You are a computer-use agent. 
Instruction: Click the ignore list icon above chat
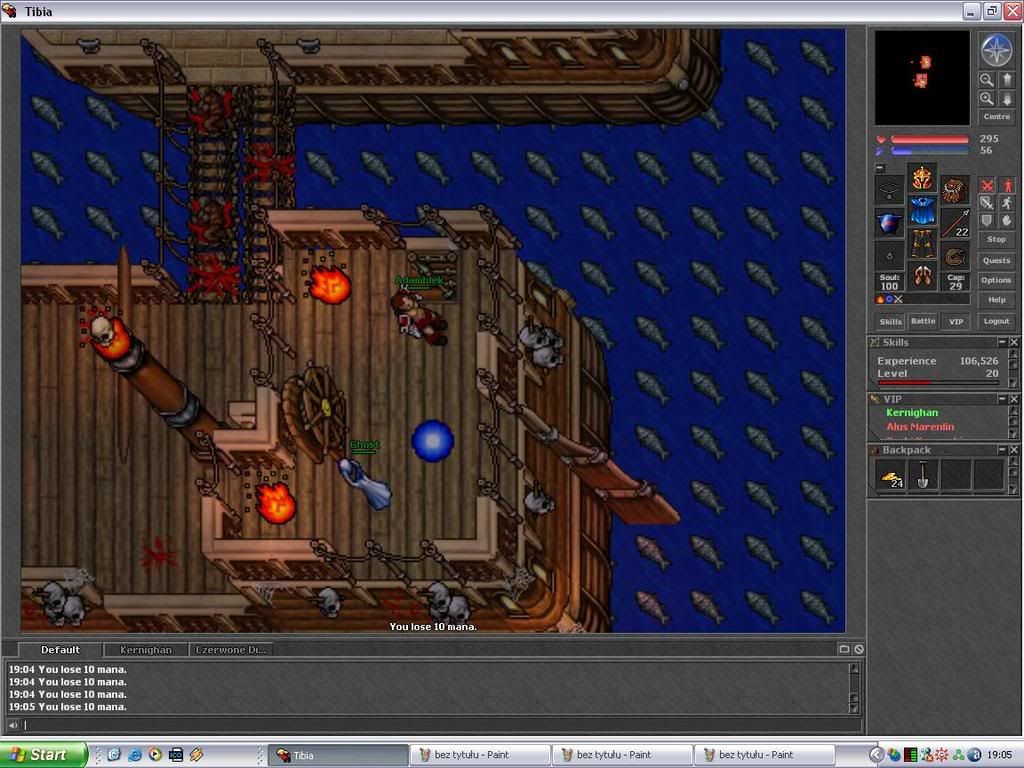point(859,649)
